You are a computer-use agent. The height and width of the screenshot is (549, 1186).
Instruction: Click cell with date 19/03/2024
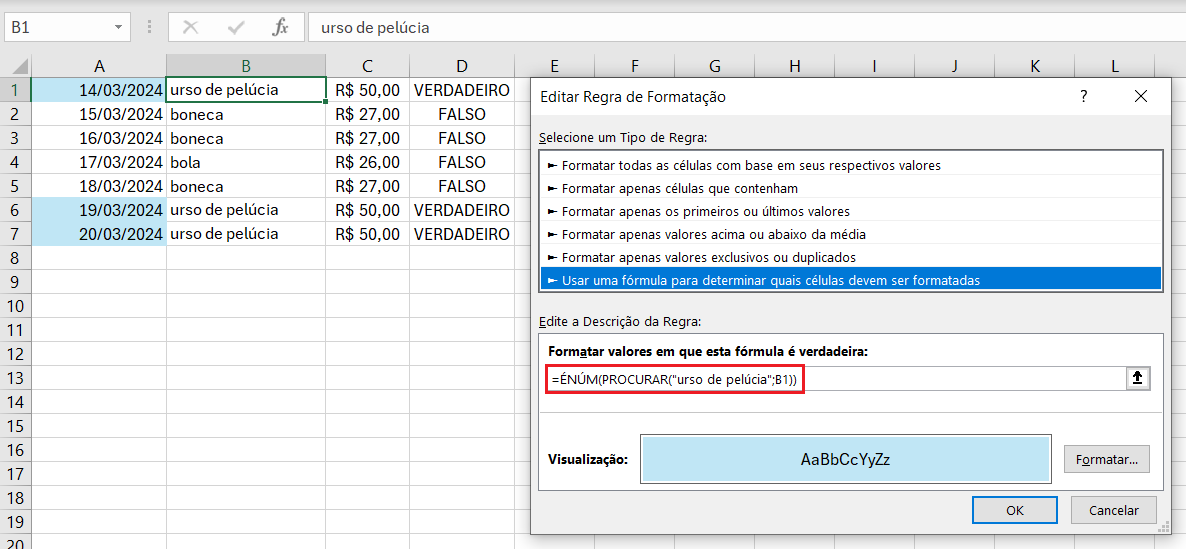click(x=99, y=209)
